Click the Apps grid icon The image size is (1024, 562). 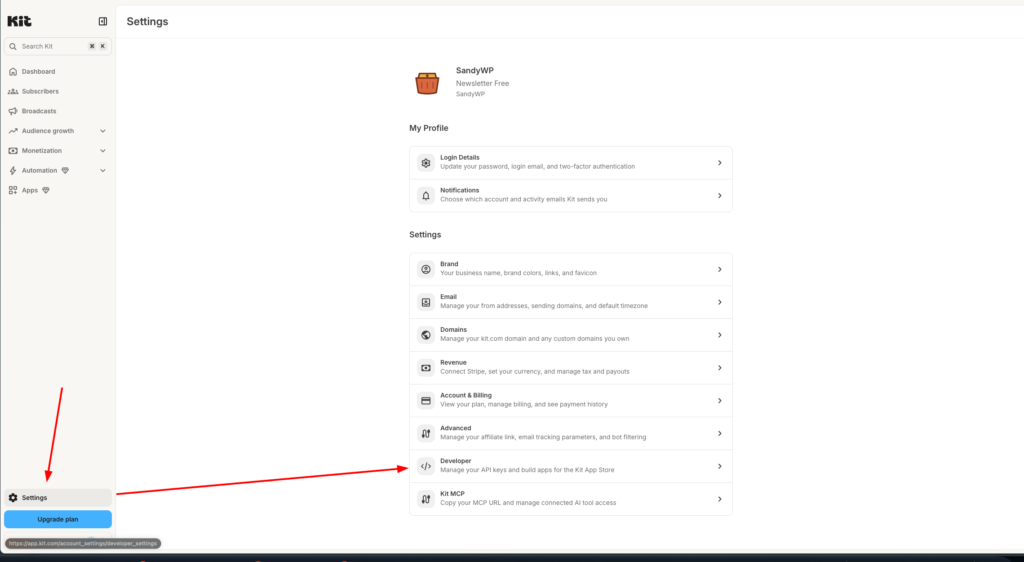13,190
